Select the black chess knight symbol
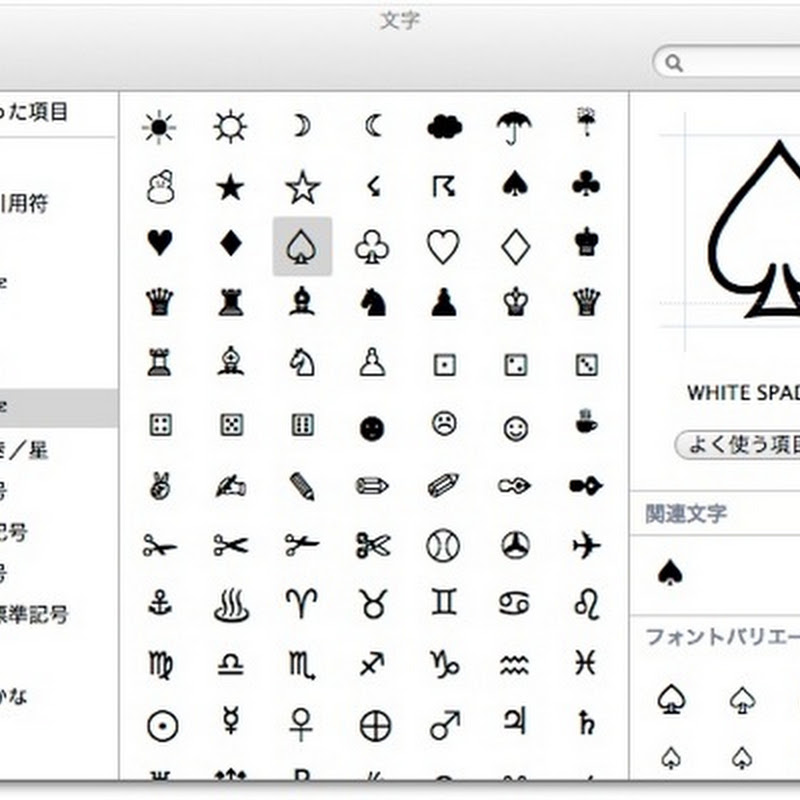Screen dimensions: 800x800 pos(373,302)
